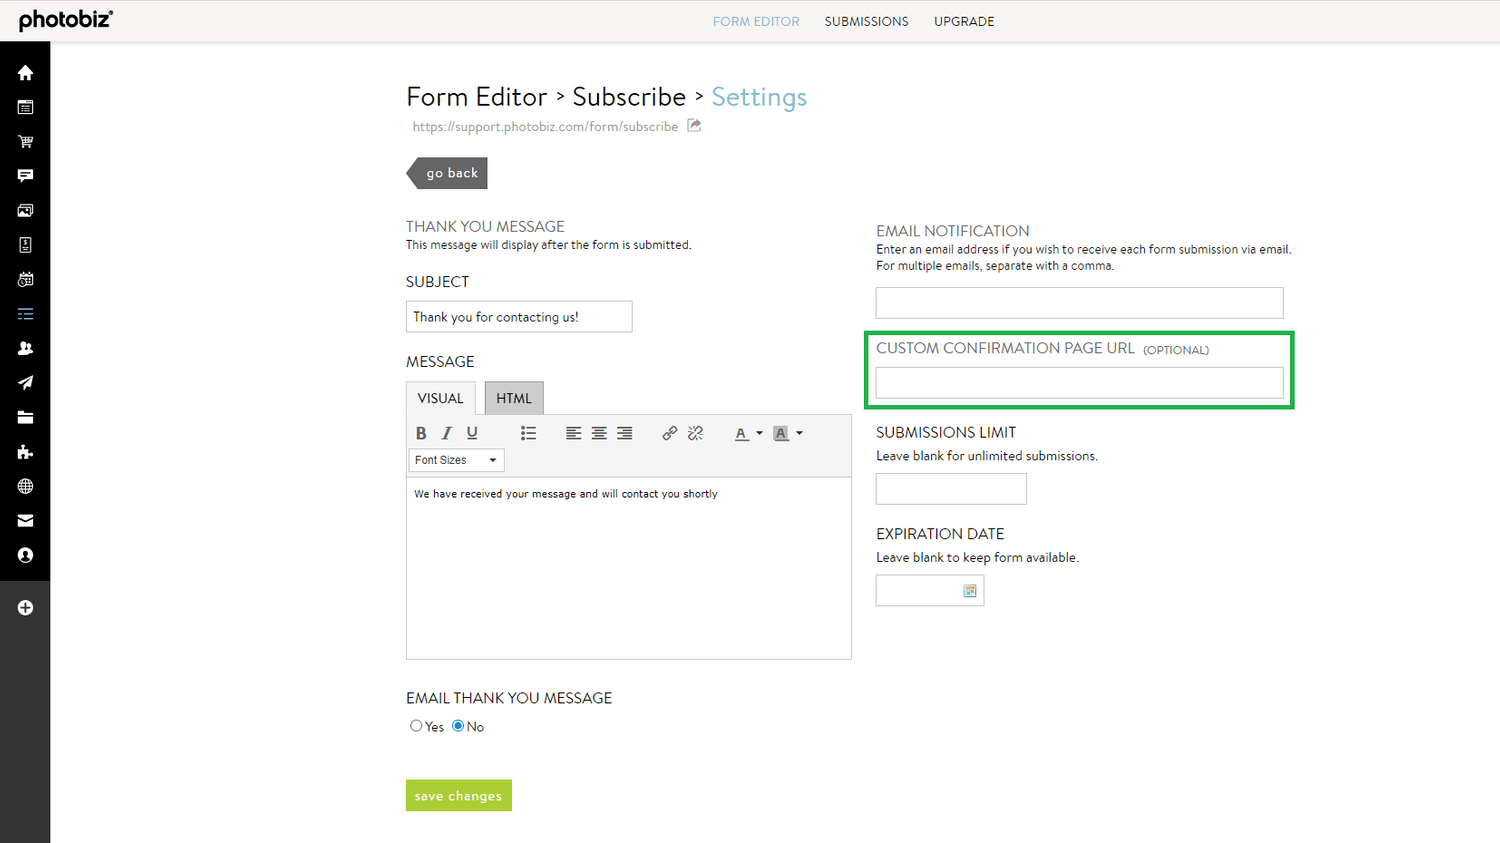Open the image gallery sidebar icon
Viewport: 1500px width, 843px height.
click(25, 210)
